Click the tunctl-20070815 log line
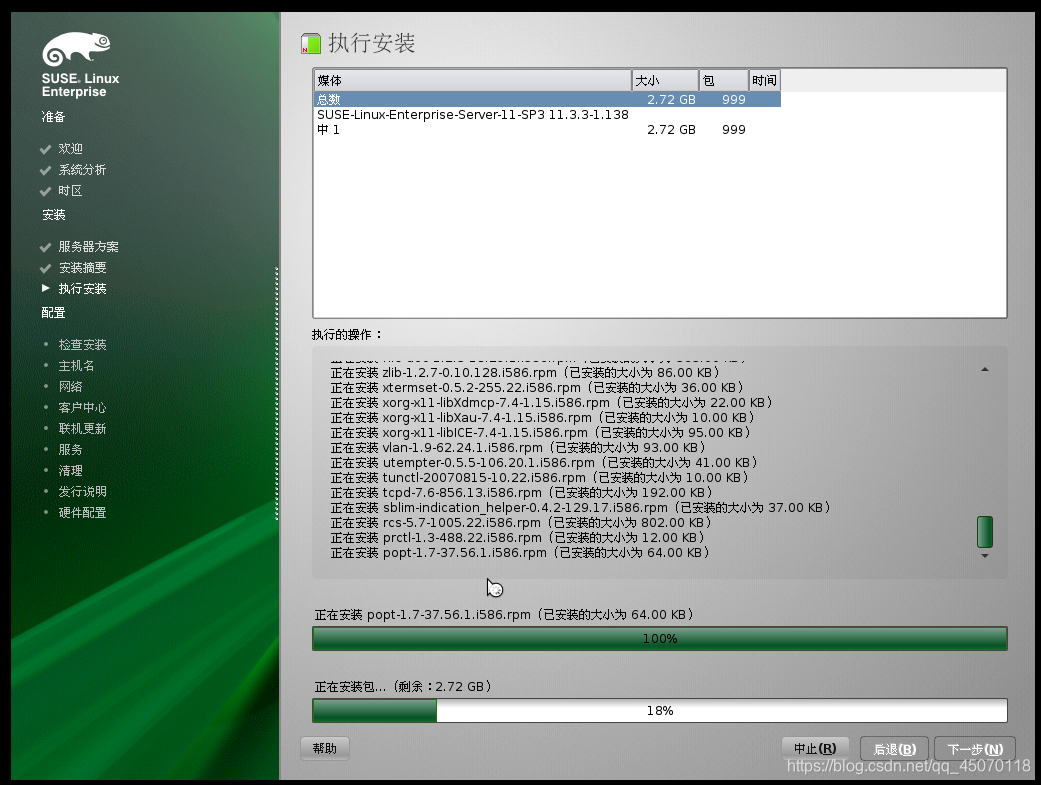 click(x=540, y=478)
